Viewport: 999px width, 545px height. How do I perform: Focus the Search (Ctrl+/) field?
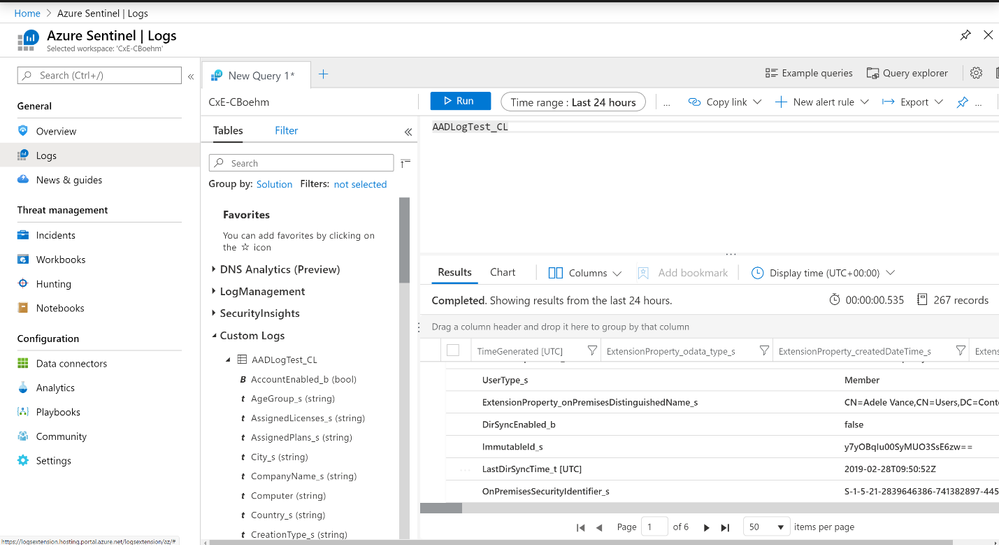click(x=99, y=75)
